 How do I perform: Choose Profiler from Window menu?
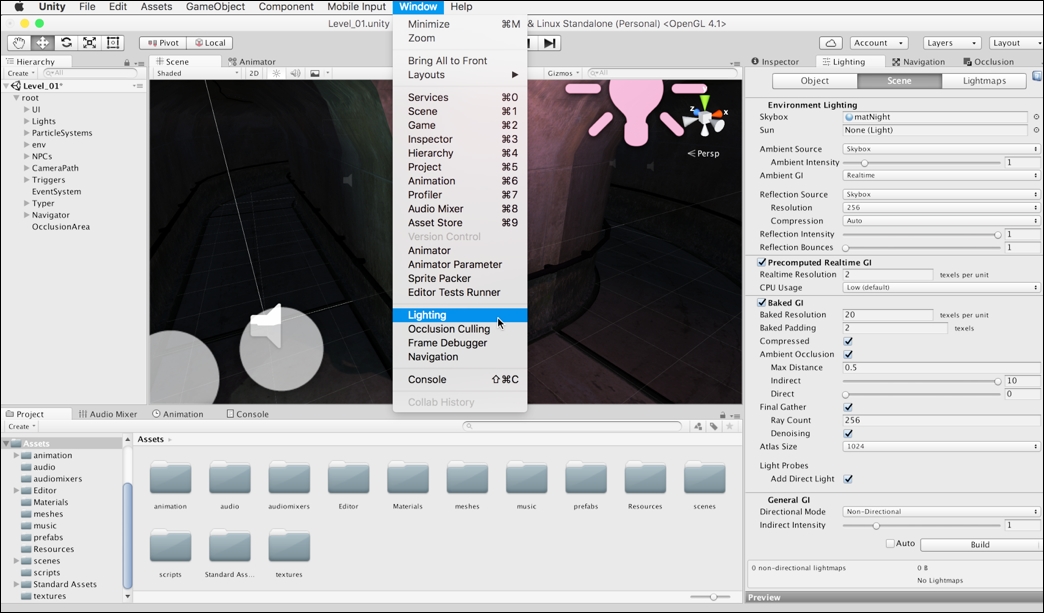click(x=460, y=195)
